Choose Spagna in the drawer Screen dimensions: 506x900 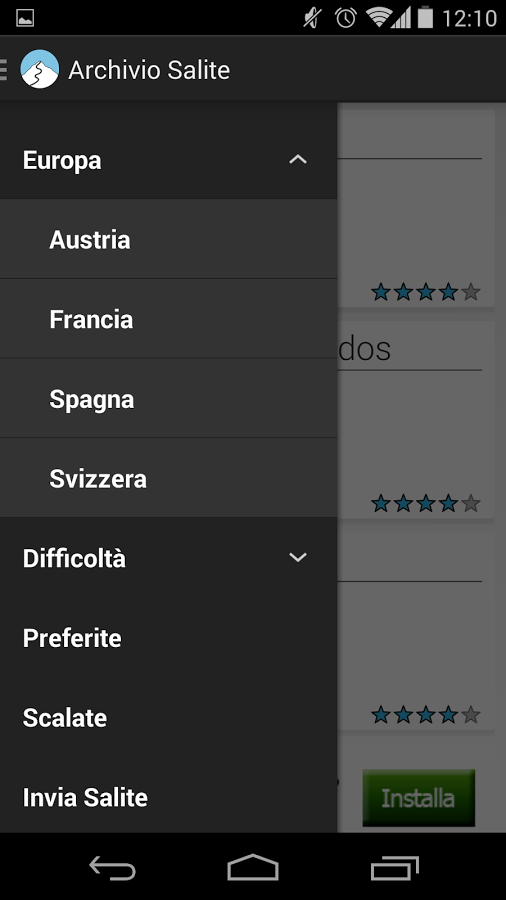click(x=169, y=399)
